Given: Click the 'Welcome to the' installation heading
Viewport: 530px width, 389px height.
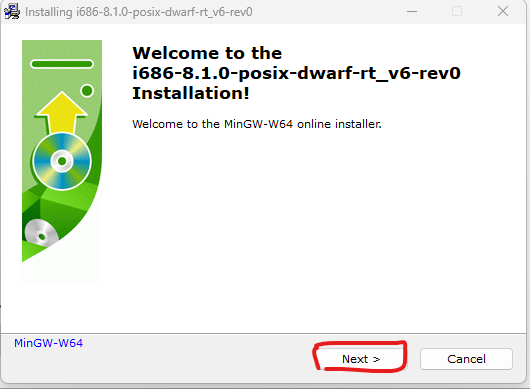Looking at the screenshot, I should pos(296,73).
